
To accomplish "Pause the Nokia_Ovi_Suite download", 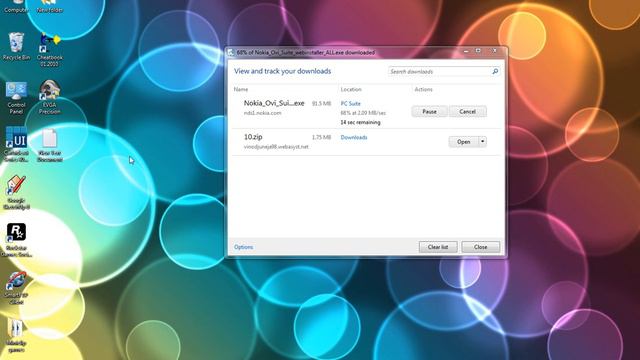I will [429, 111].
